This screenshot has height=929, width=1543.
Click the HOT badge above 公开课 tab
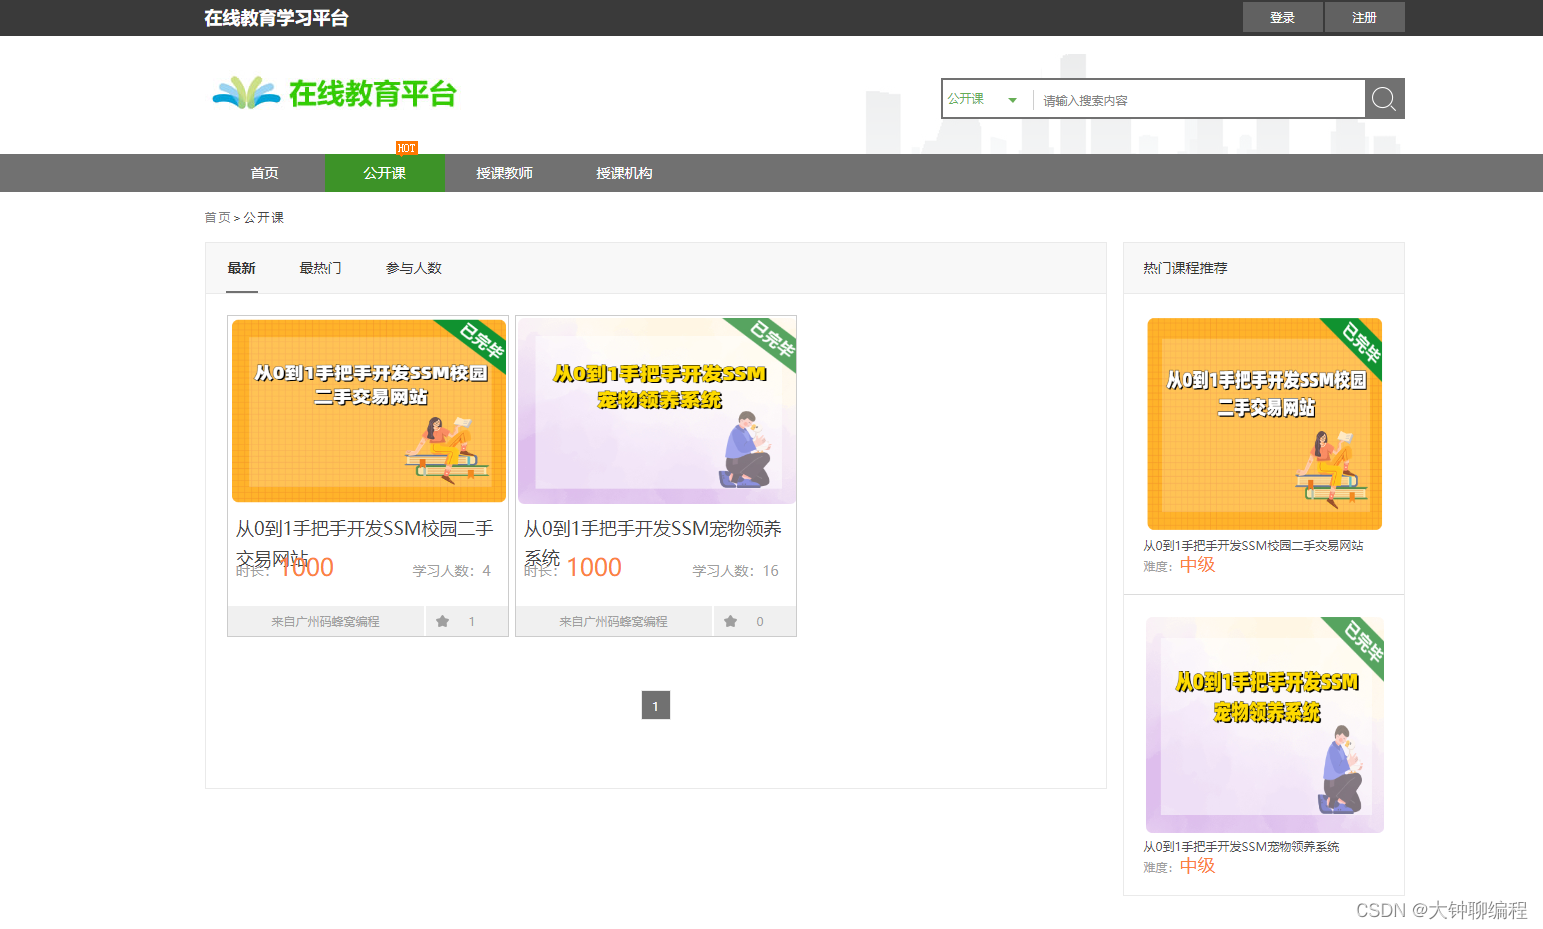tap(408, 148)
